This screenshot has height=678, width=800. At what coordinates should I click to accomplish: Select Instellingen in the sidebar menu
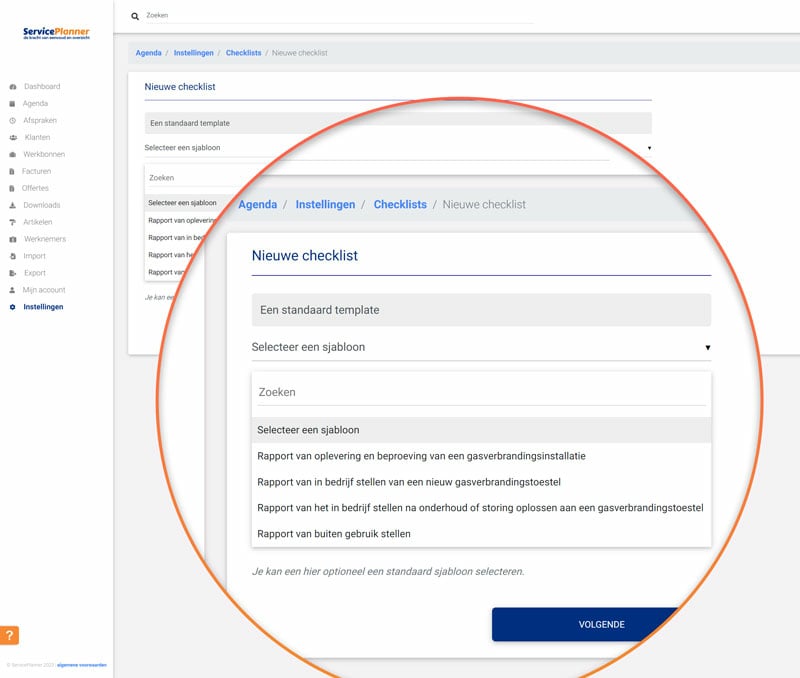(43, 307)
